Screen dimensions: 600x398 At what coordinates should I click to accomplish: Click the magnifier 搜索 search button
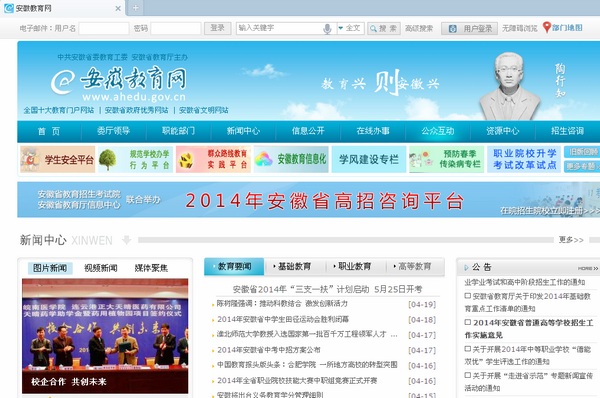click(x=384, y=28)
